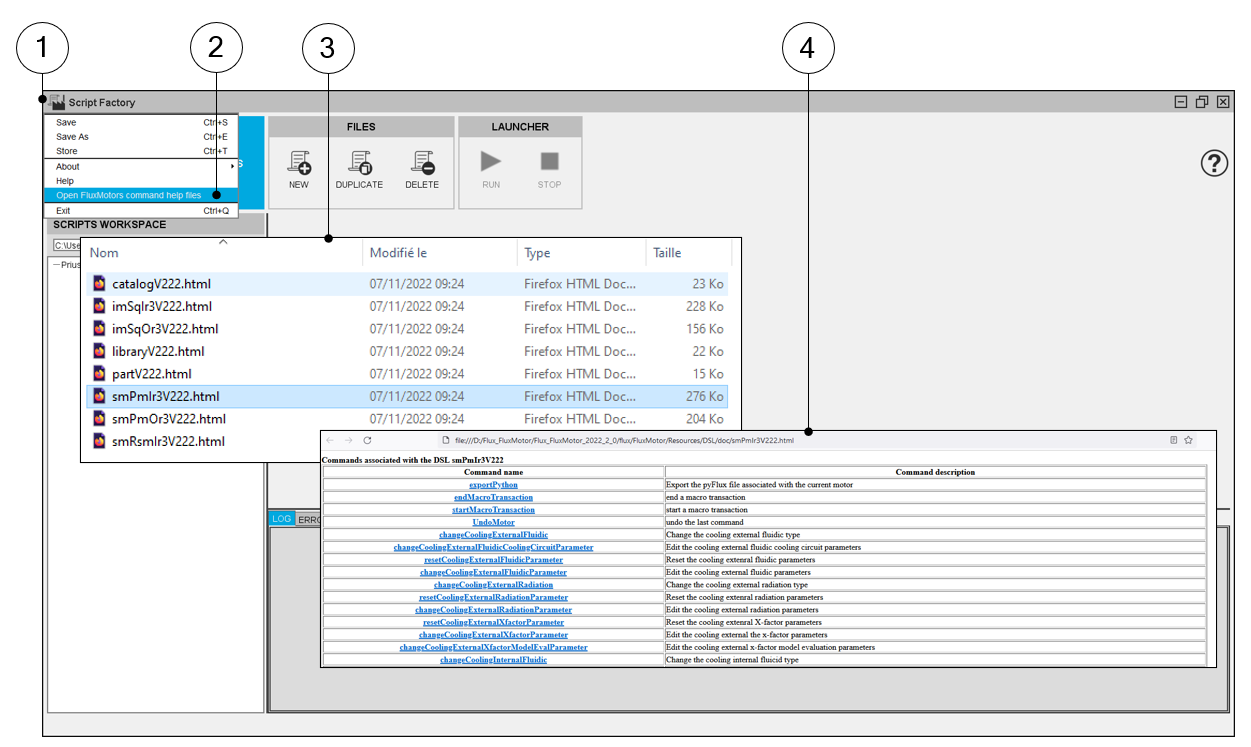Click the DELETE script icon

422,163
